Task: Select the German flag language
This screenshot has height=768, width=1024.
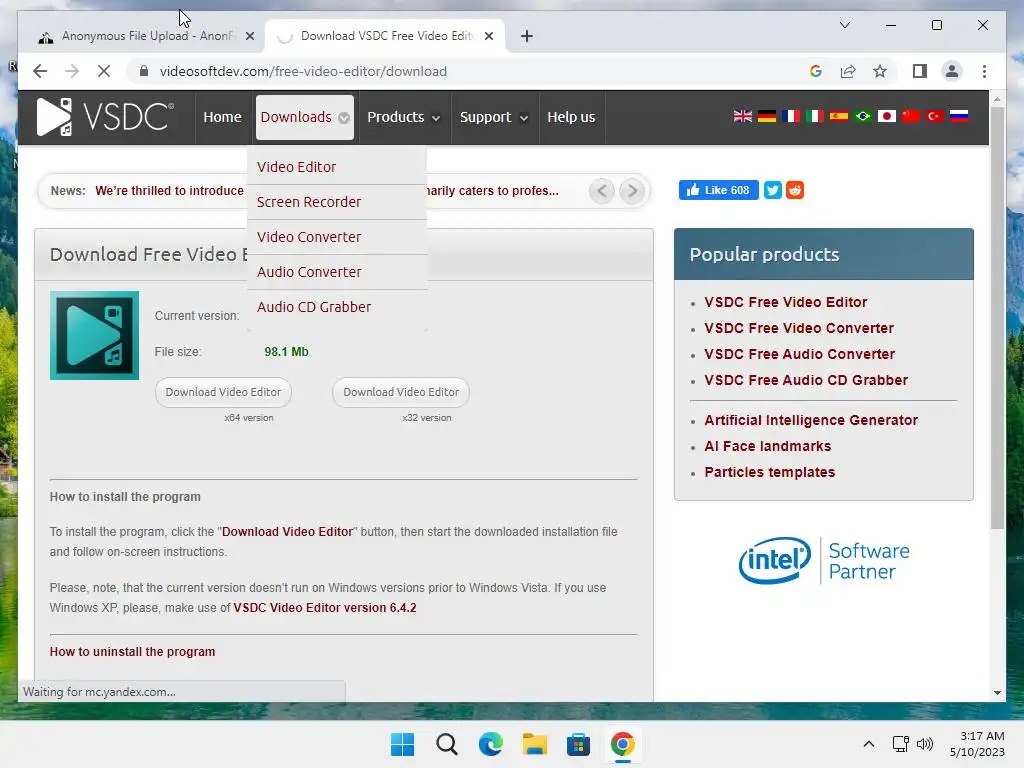Action: pyautogui.click(x=767, y=116)
